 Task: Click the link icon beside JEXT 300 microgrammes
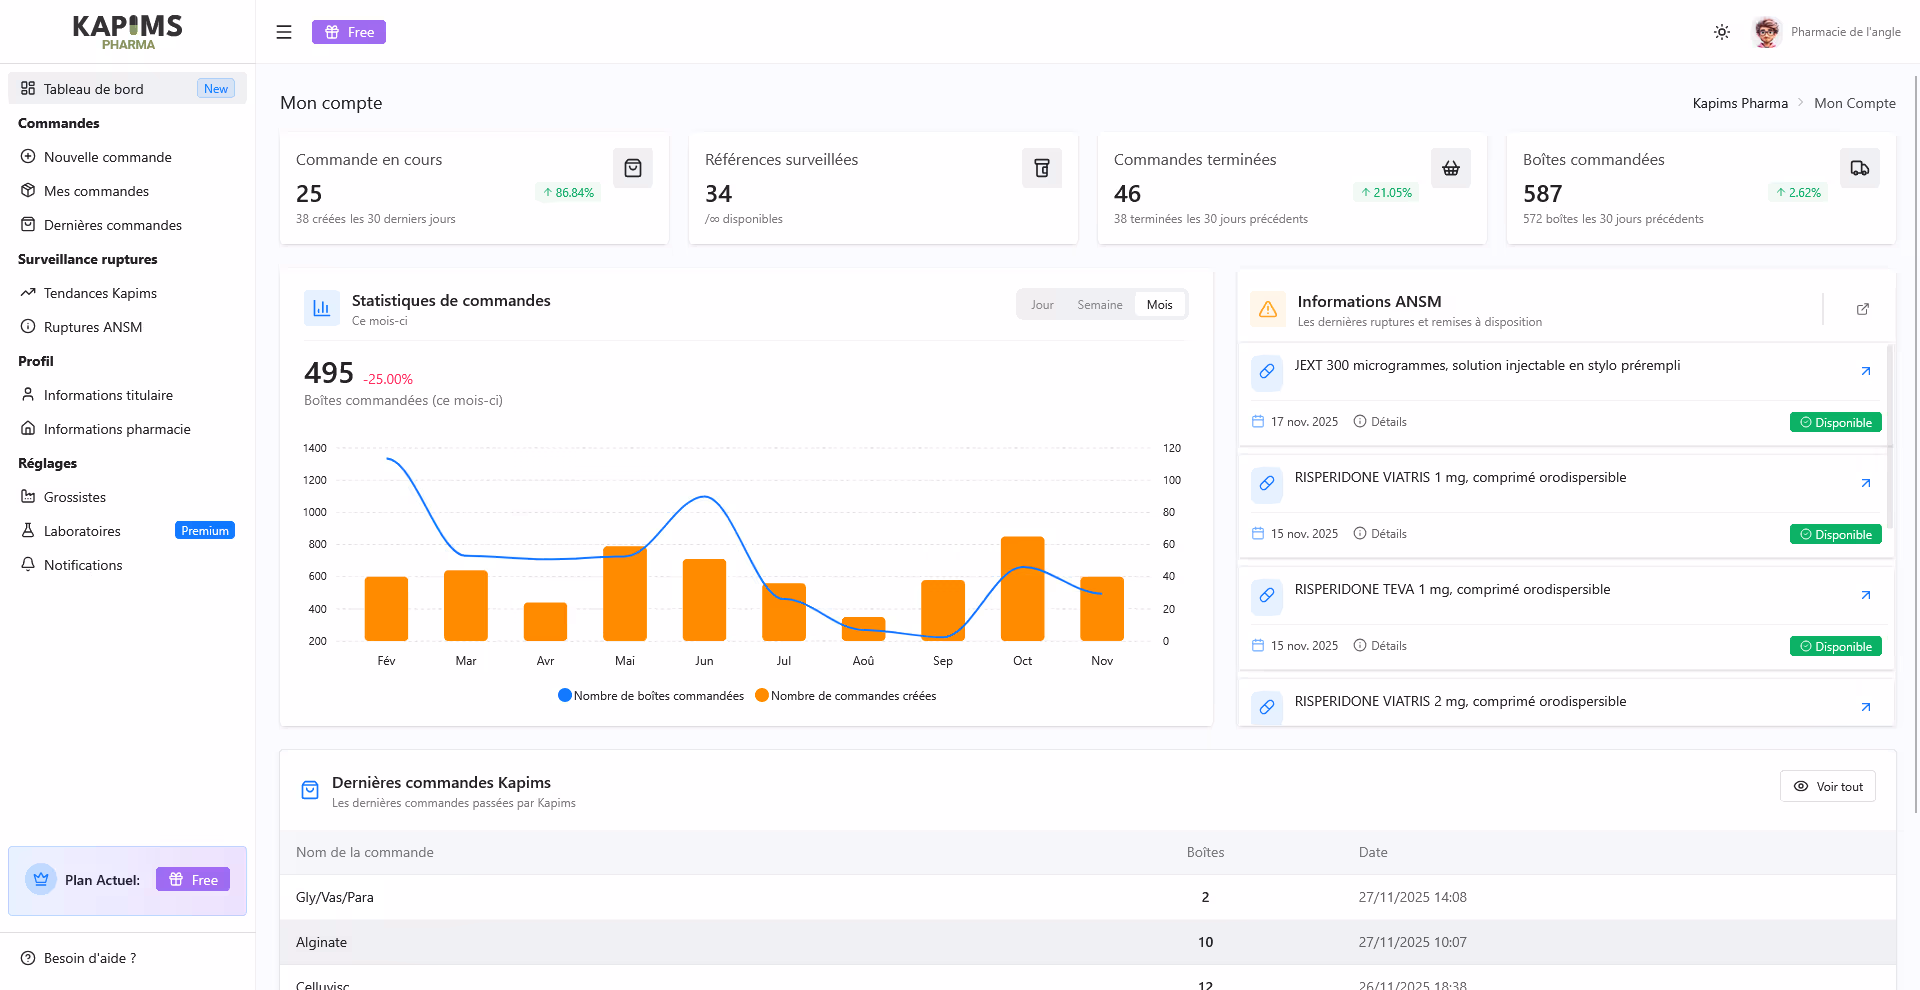click(x=1267, y=372)
